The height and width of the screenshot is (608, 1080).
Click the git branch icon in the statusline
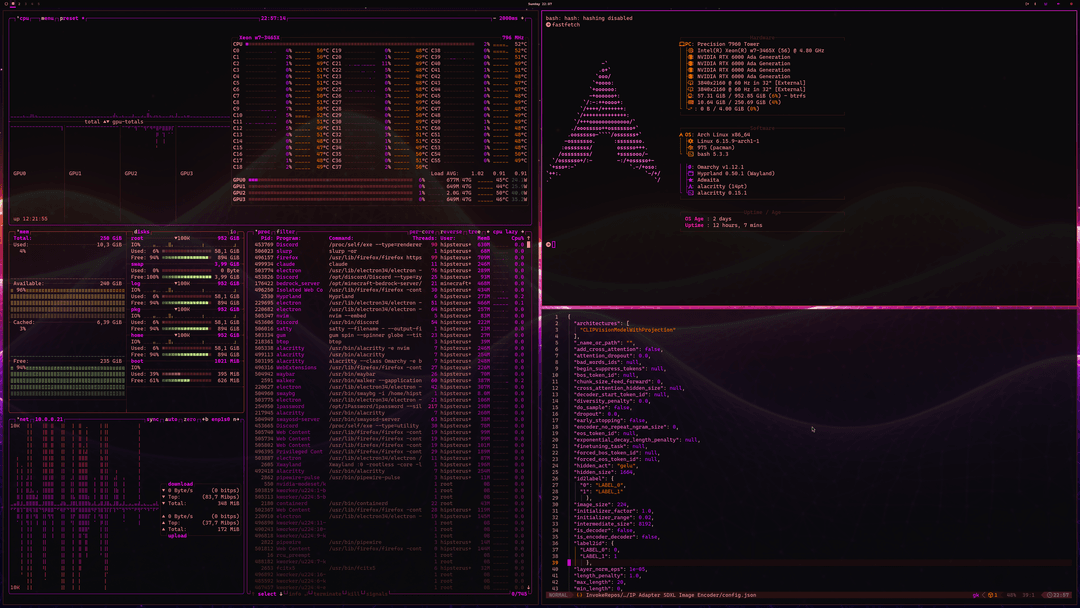click(976, 592)
